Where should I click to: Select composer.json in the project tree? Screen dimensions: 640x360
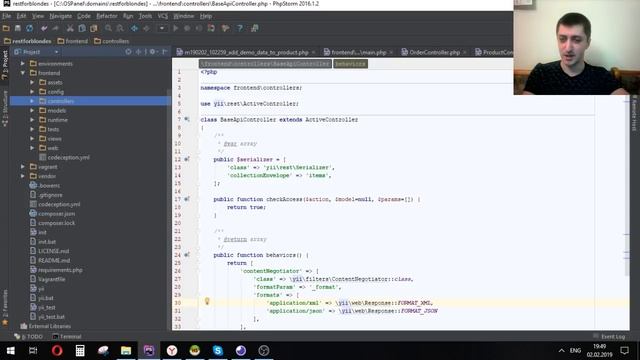(56, 214)
